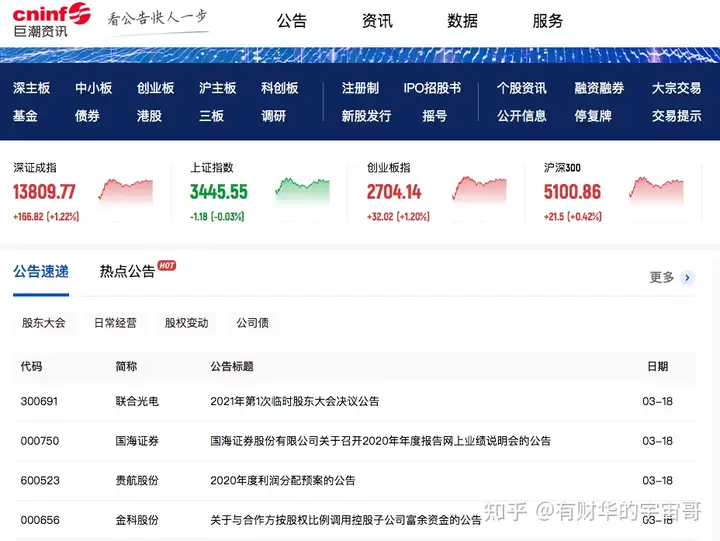The width and height of the screenshot is (720, 541).
Task: Open the 资讯 top menu
Action: pyautogui.click(x=377, y=21)
